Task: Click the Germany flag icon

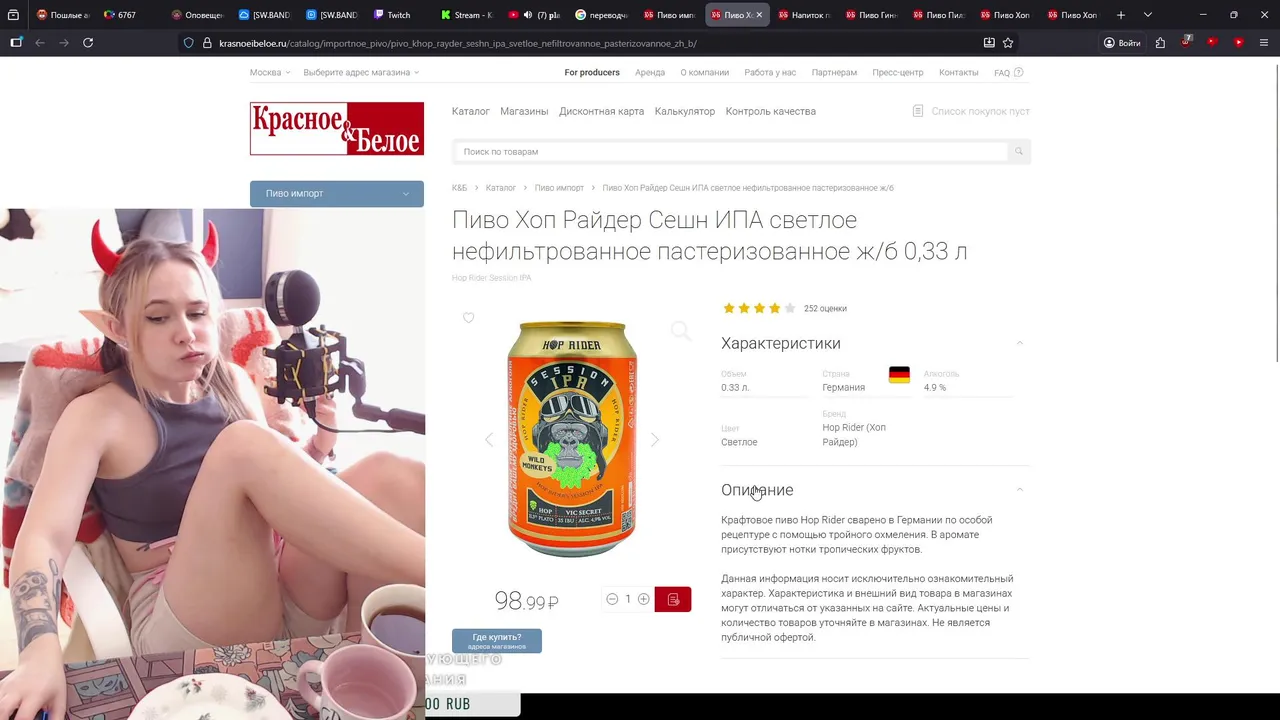Action: point(899,375)
